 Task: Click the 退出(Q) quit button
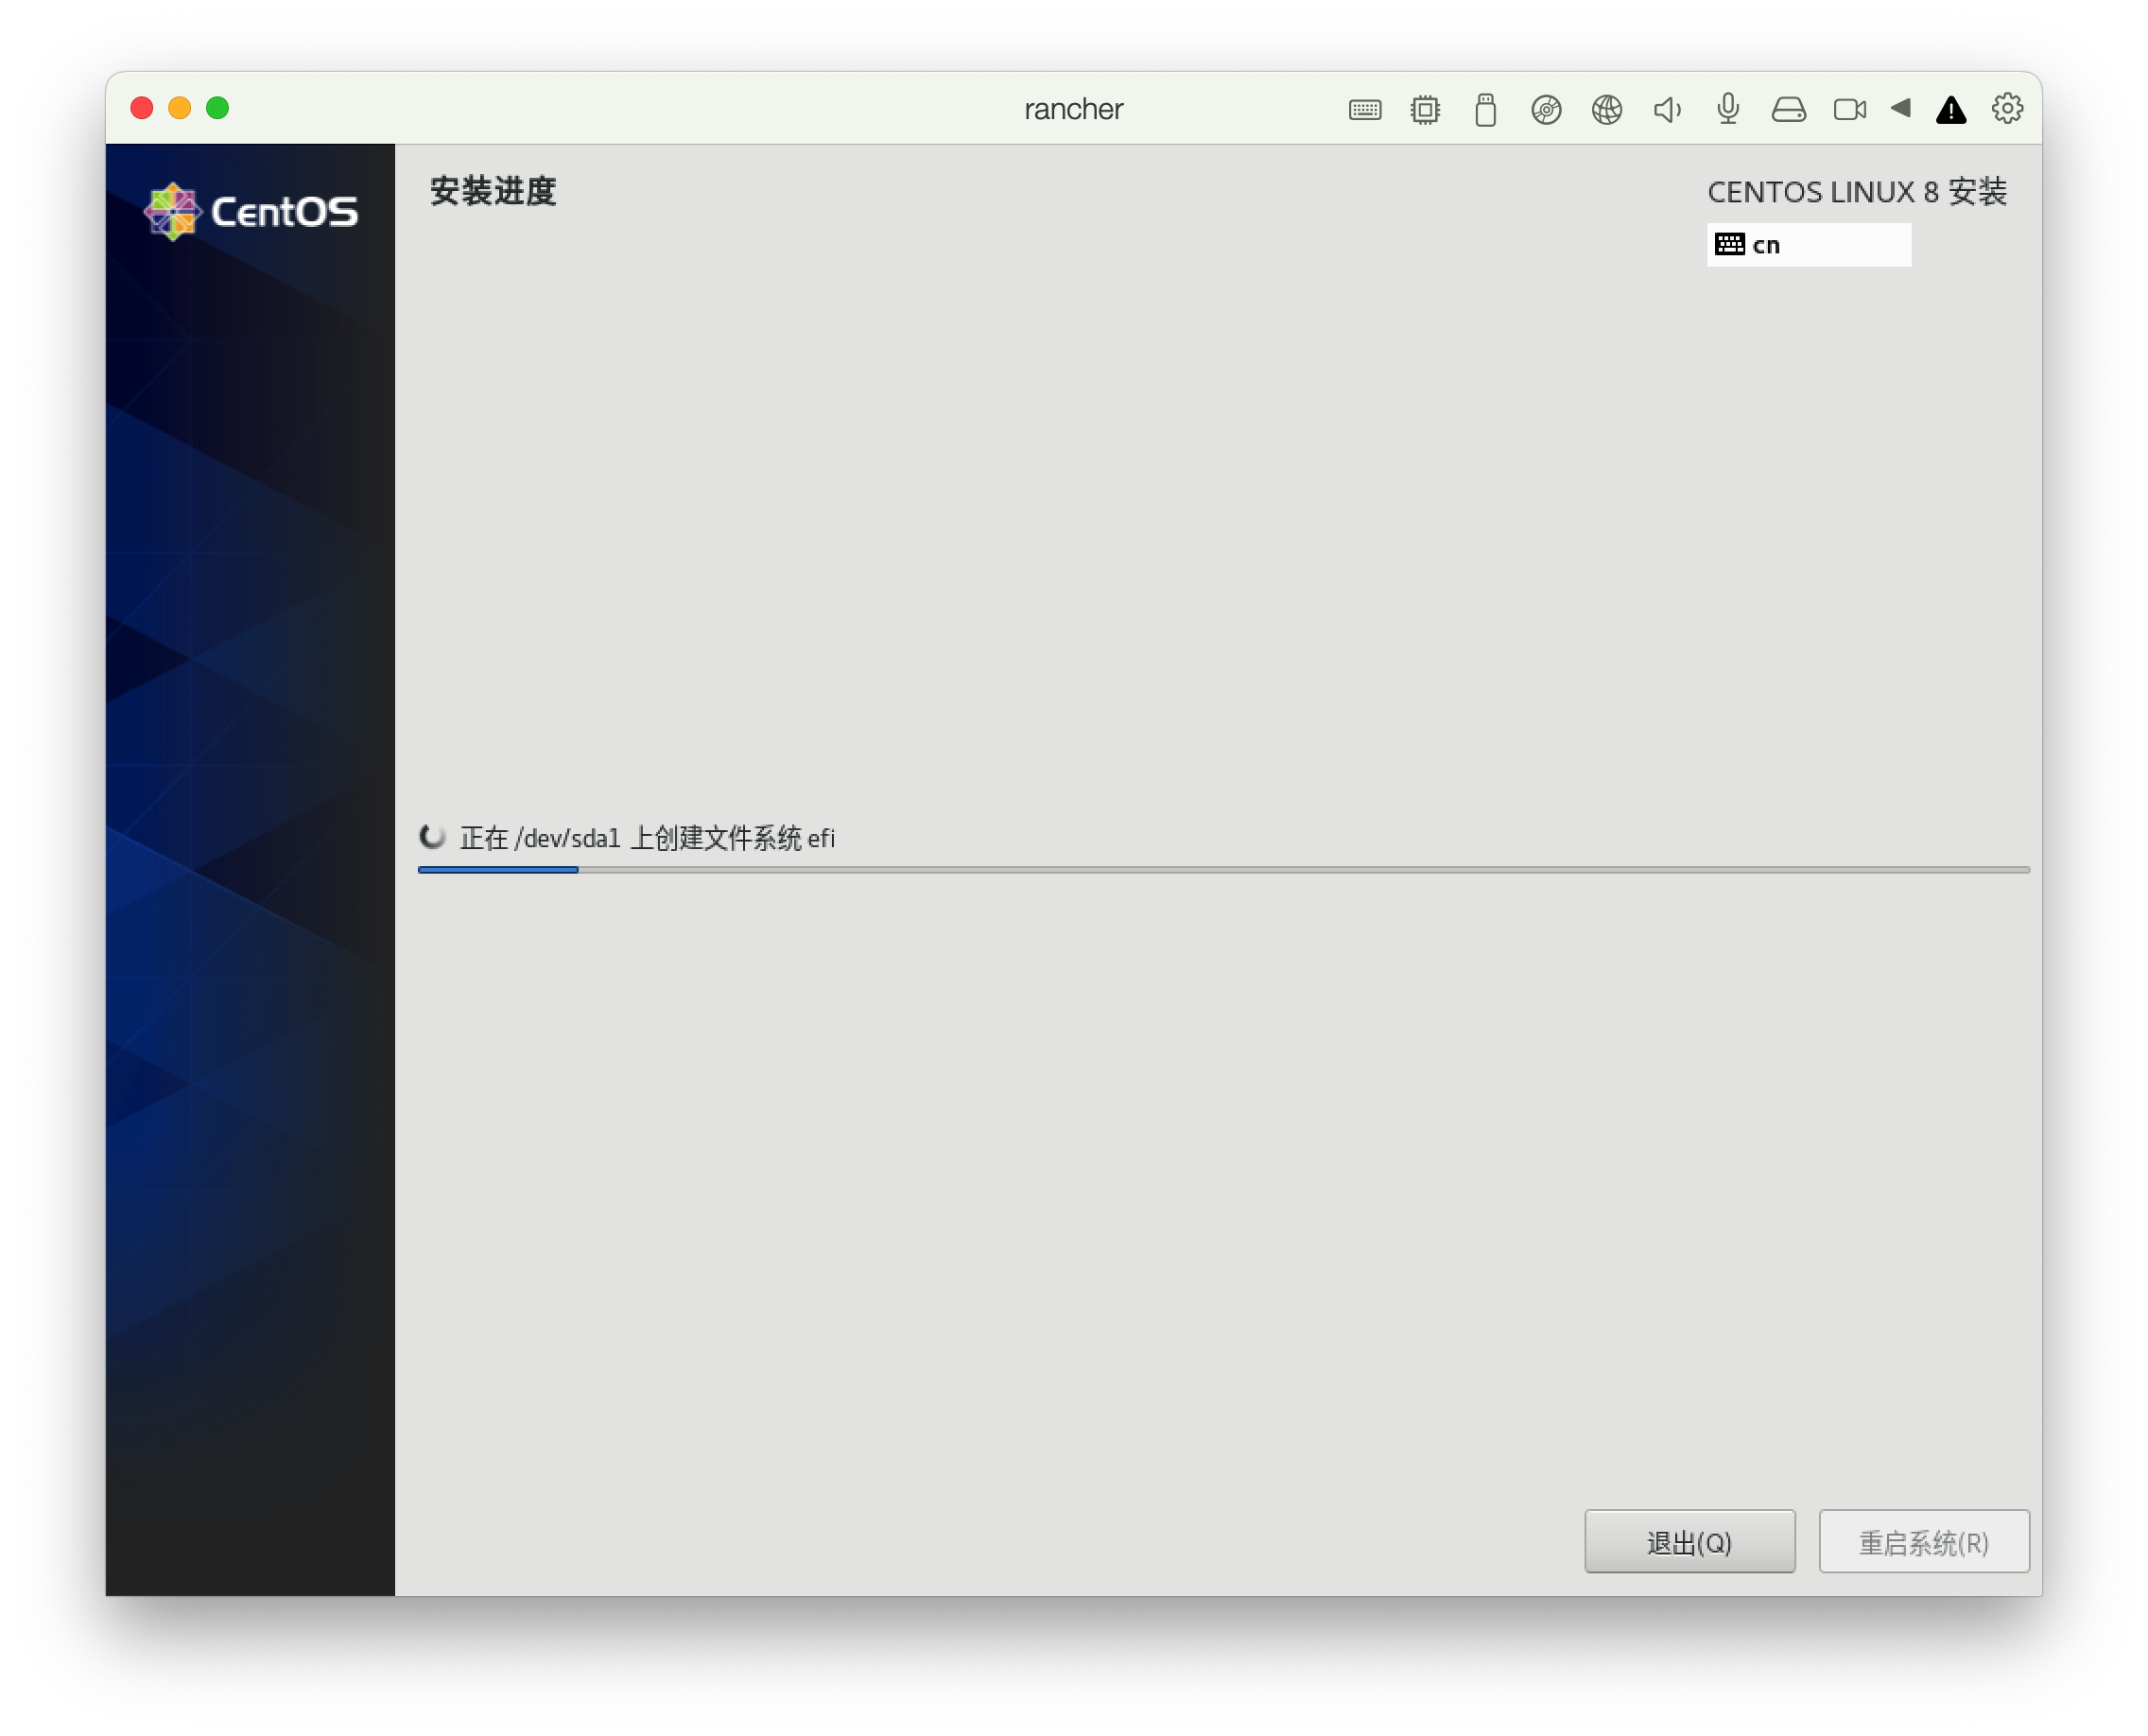point(1689,1542)
